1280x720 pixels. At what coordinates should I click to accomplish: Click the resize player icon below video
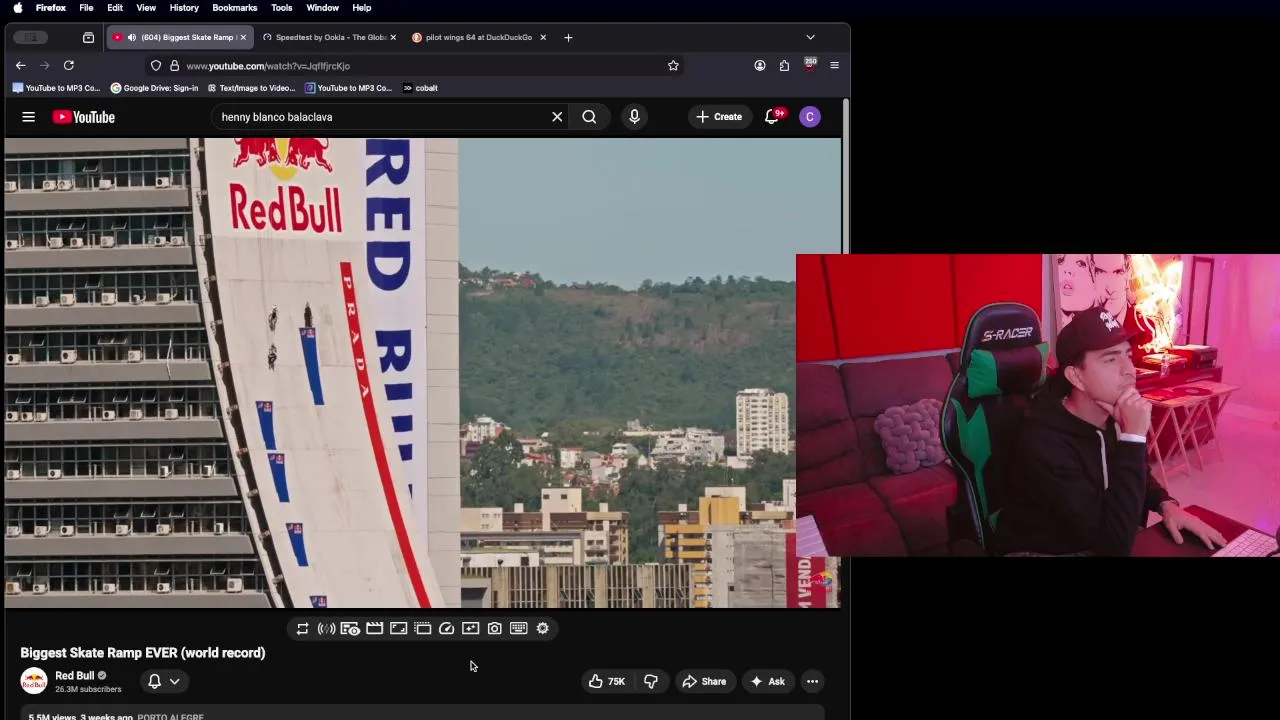398,628
